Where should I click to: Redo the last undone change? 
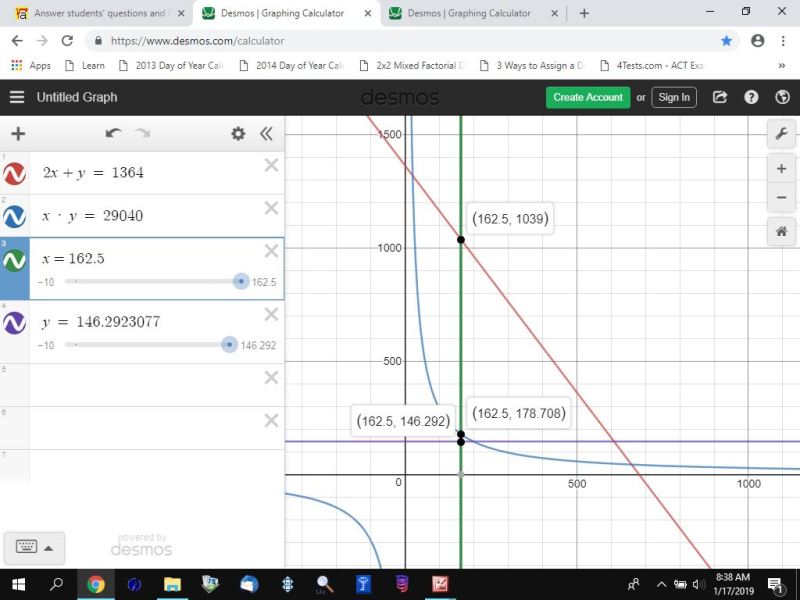(x=142, y=134)
